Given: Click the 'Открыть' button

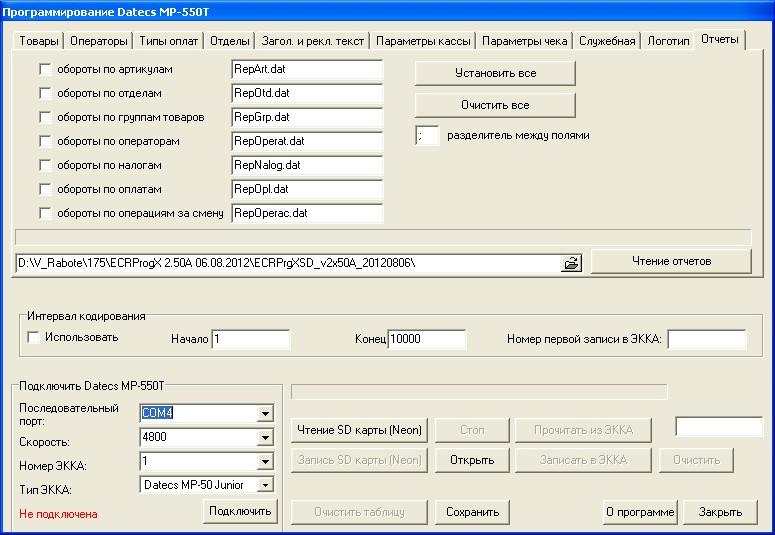Looking at the screenshot, I should pyautogui.click(x=472, y=460).
